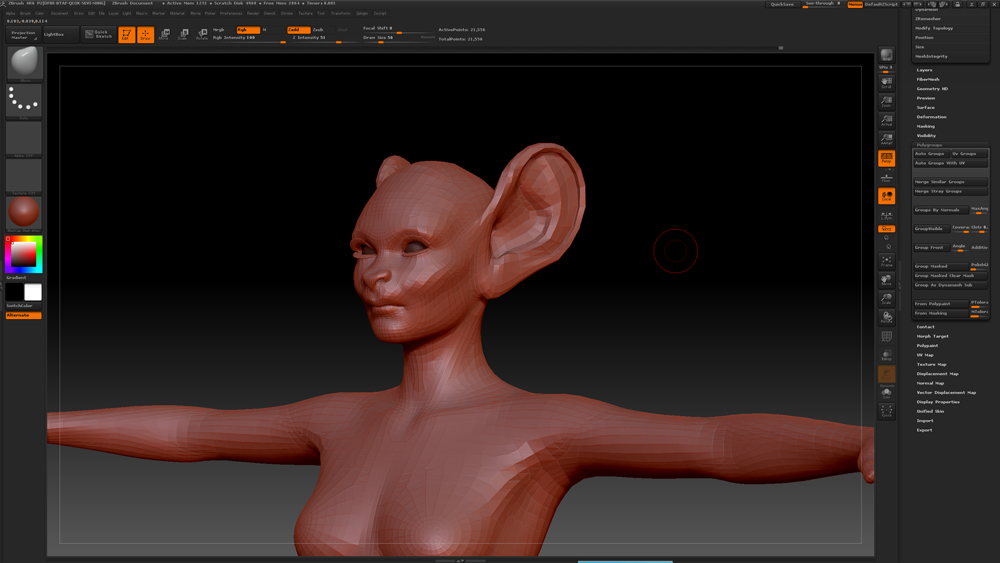This screenshot has width=1000, height=563.
Task: Open the stroke type dots picker
Action: pyautogui.click(x=24, y=100)
